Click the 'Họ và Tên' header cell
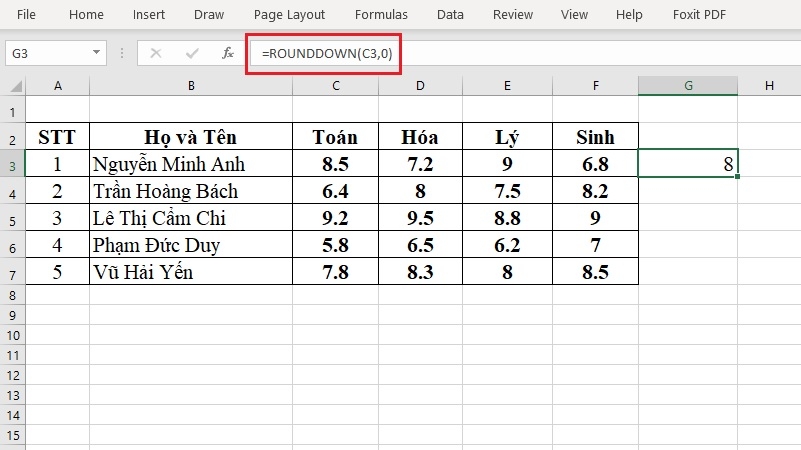 tap(191, 136)
